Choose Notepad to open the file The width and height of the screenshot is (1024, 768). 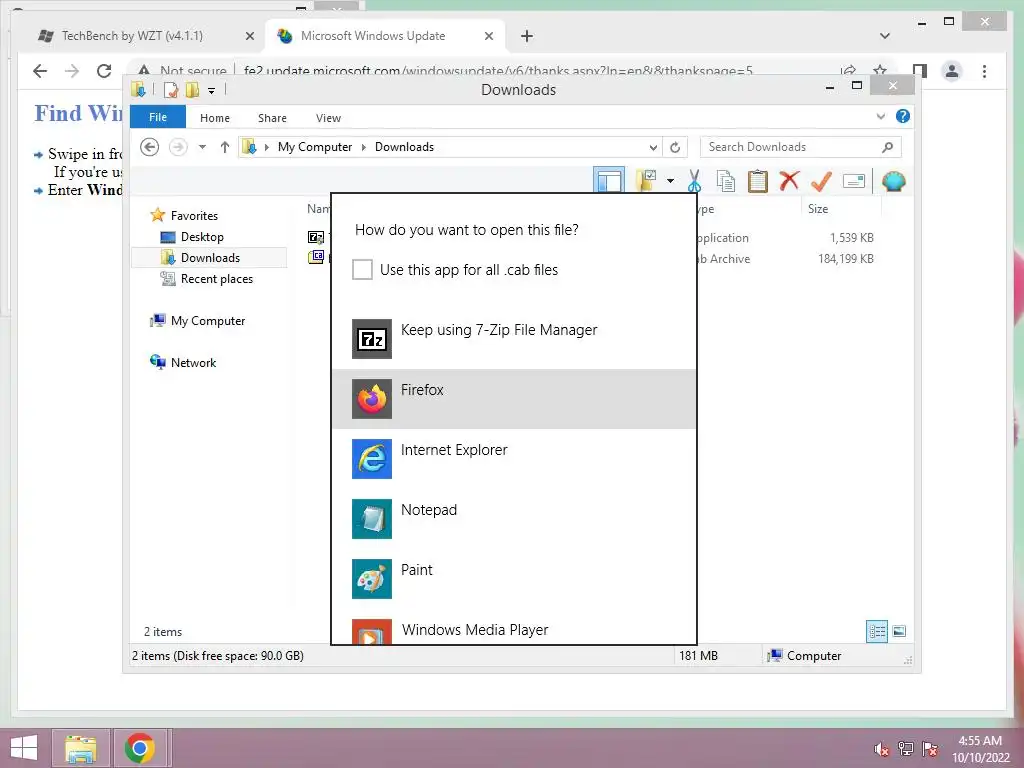coord(514,519)
